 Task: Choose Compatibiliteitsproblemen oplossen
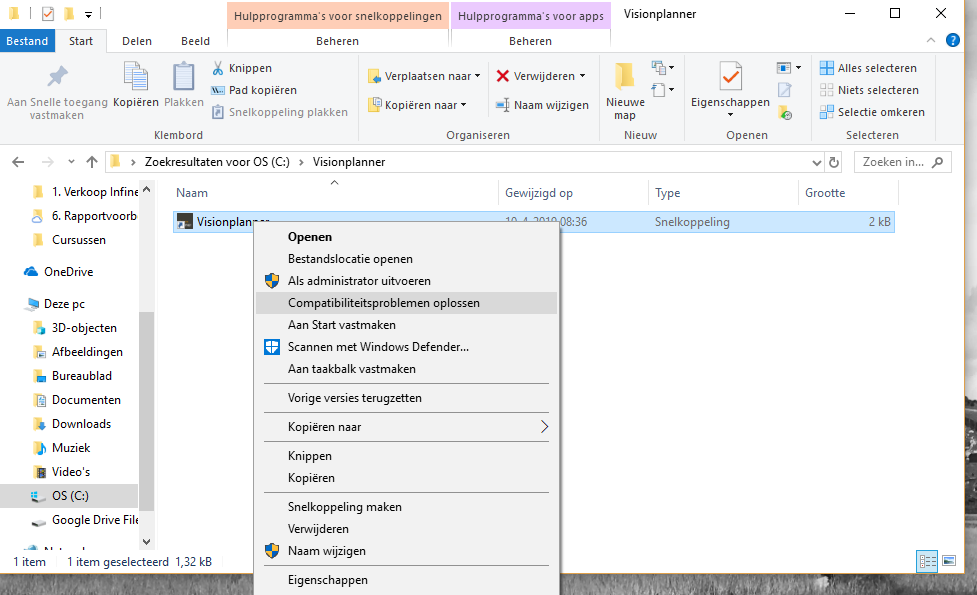[x=406, y=303]
